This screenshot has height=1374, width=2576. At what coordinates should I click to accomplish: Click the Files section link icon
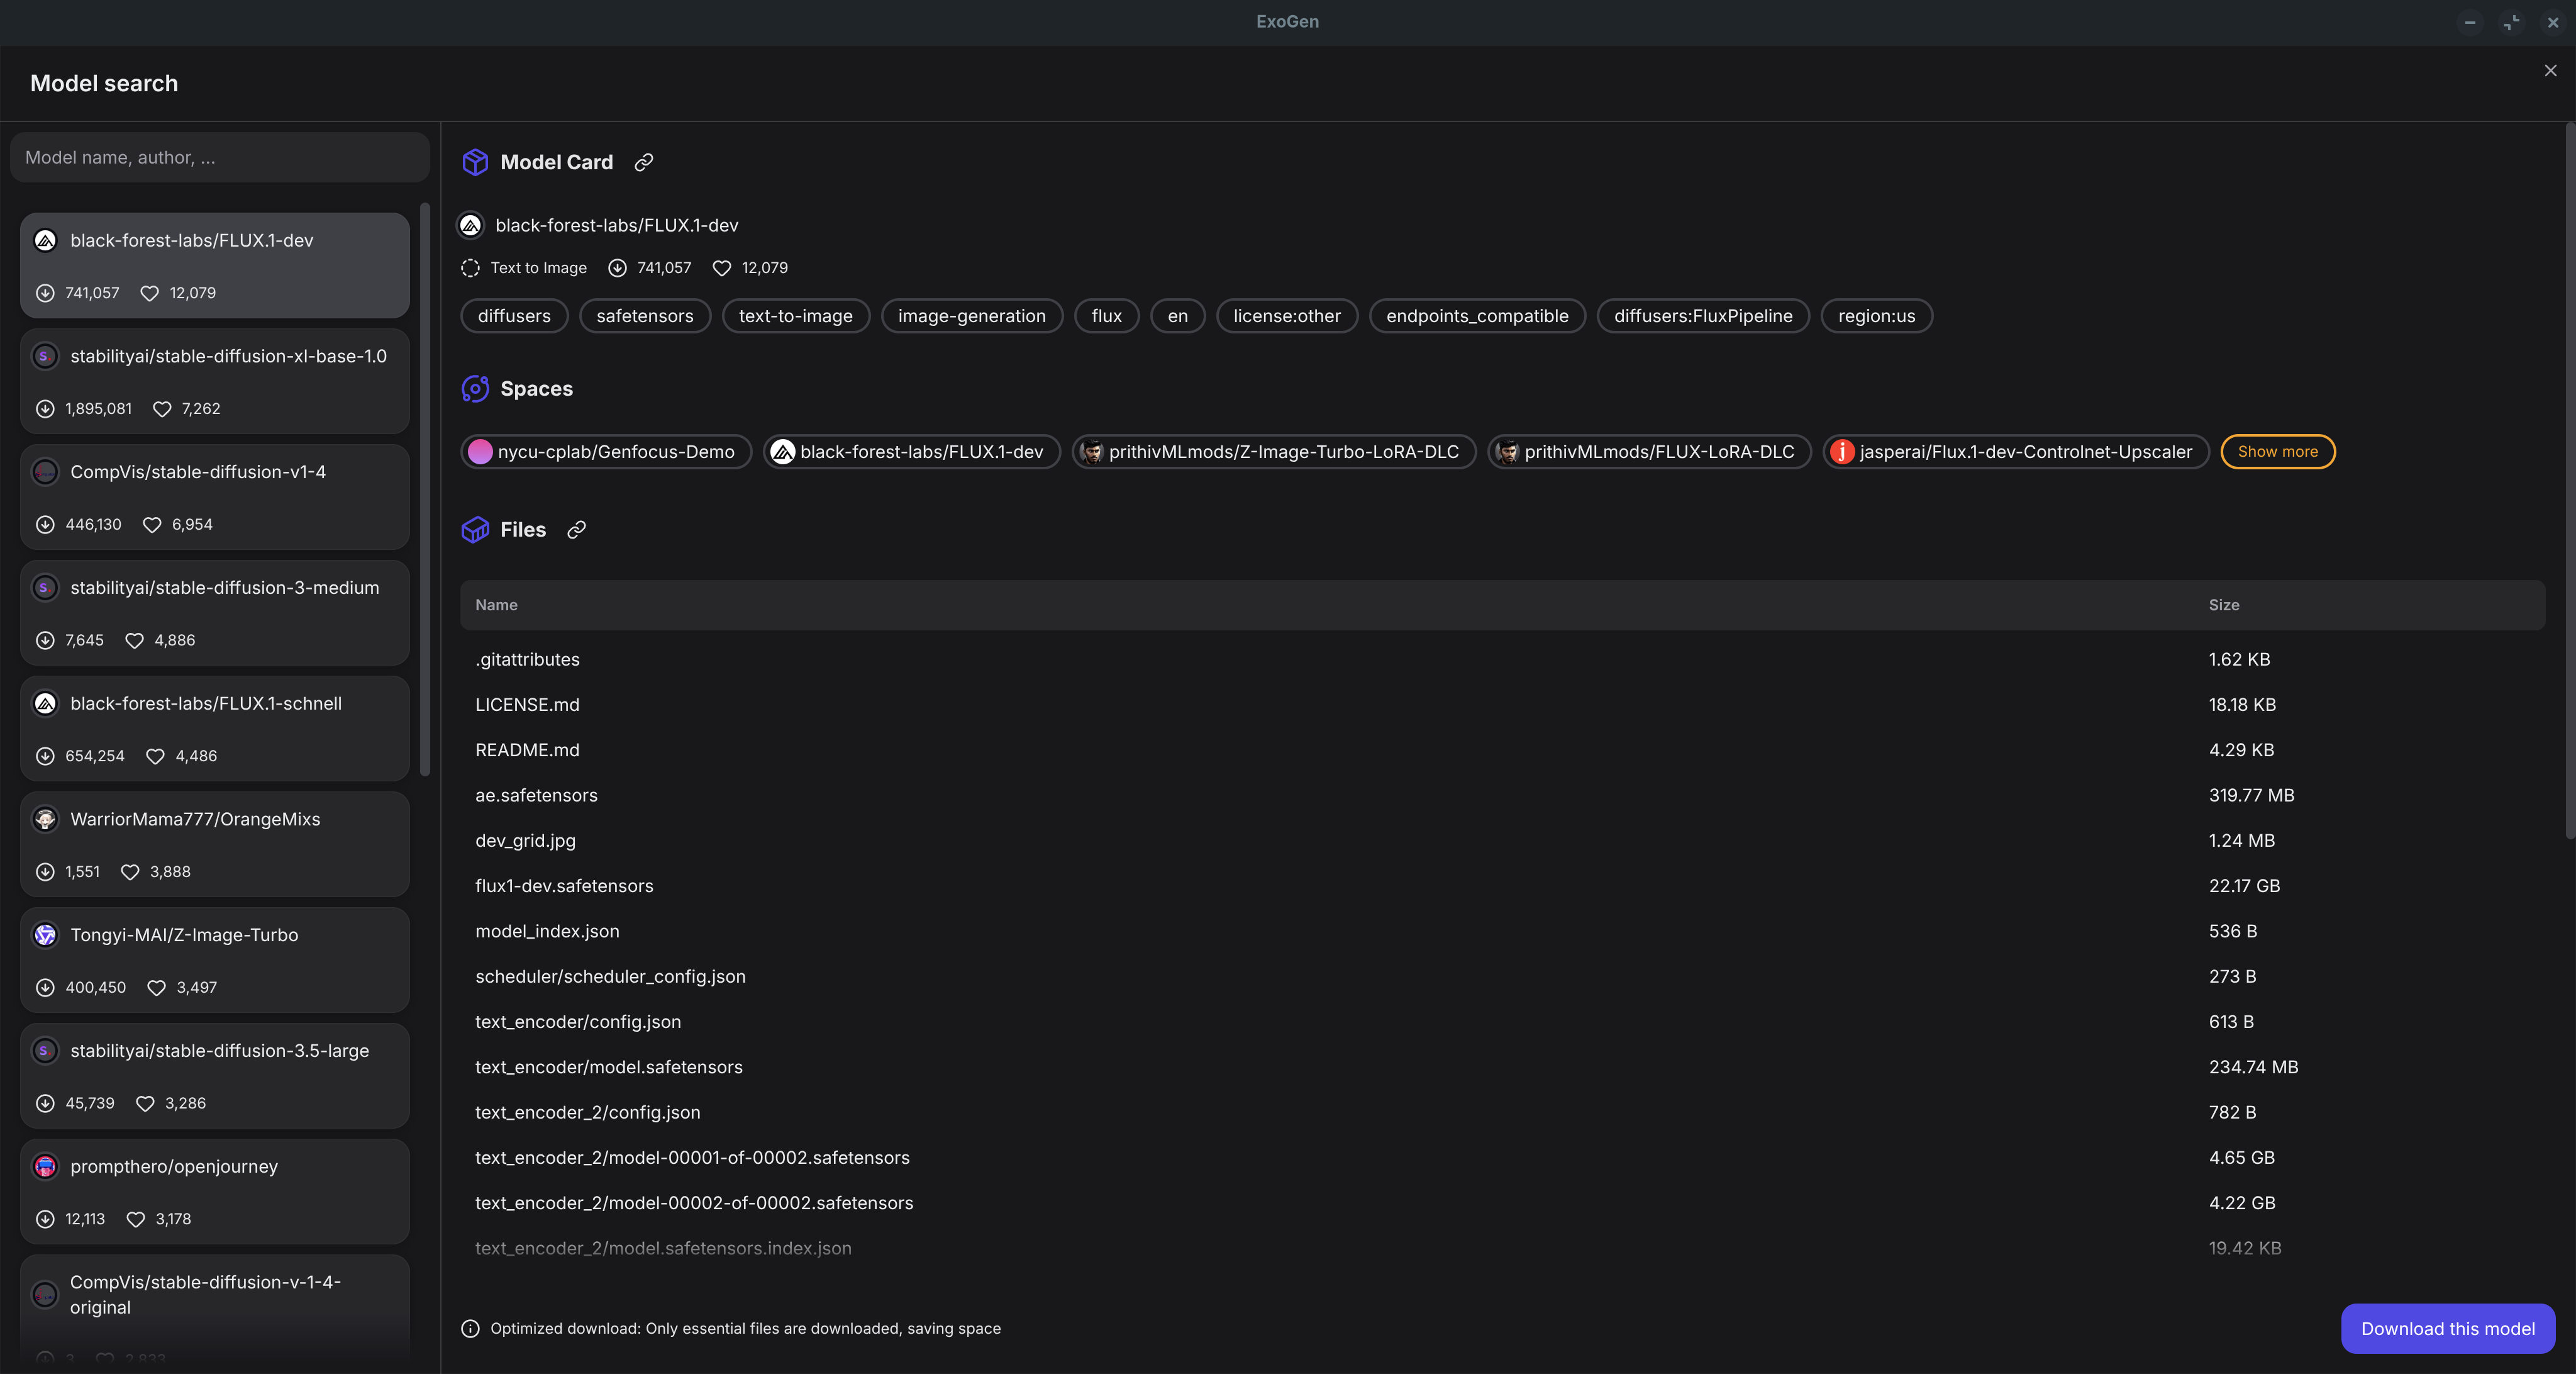click(576, 530)
